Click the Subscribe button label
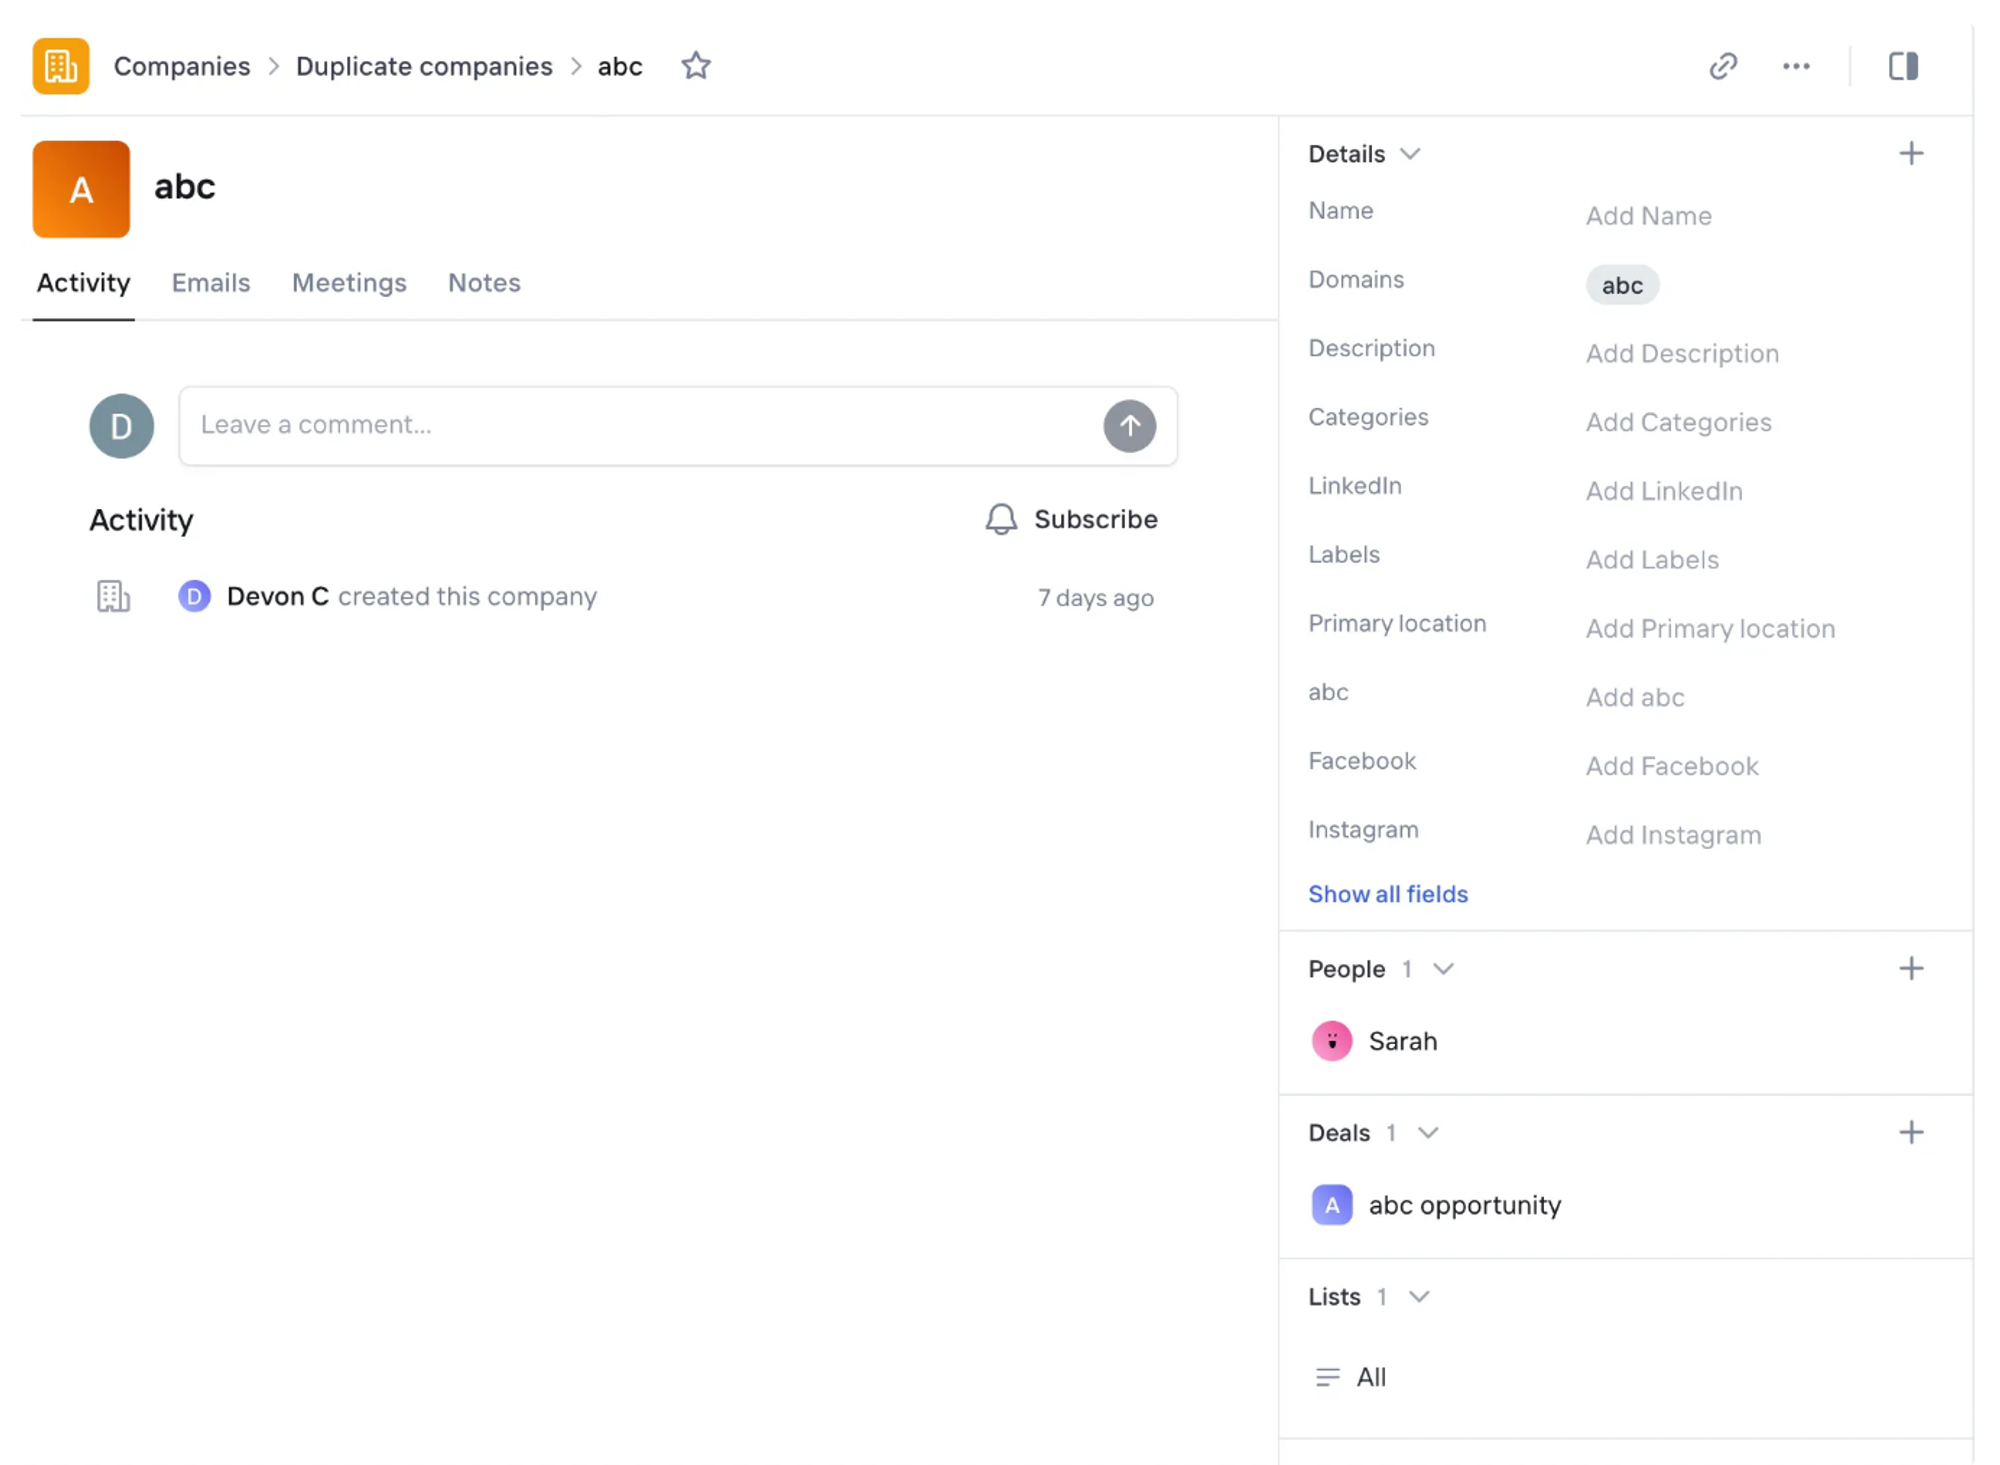 (1096, 519)
